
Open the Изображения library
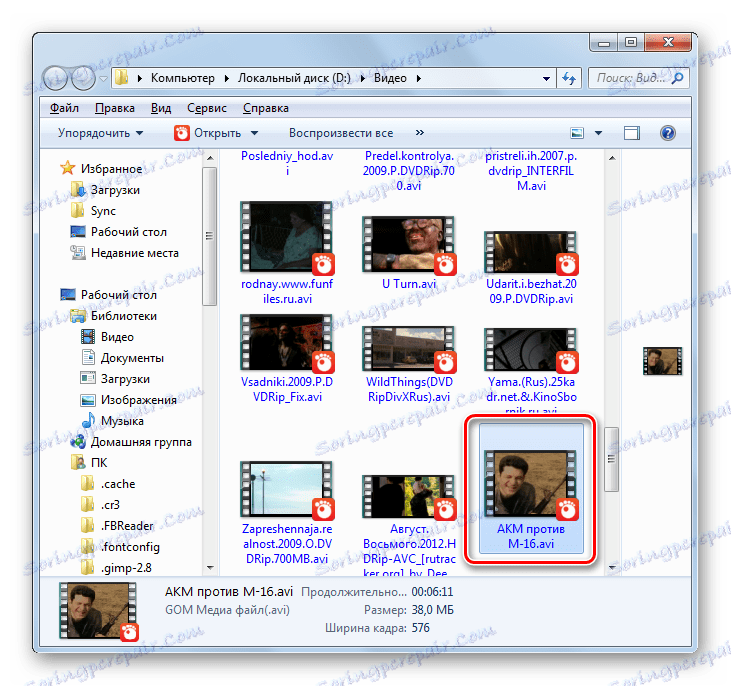coord(129,400)
